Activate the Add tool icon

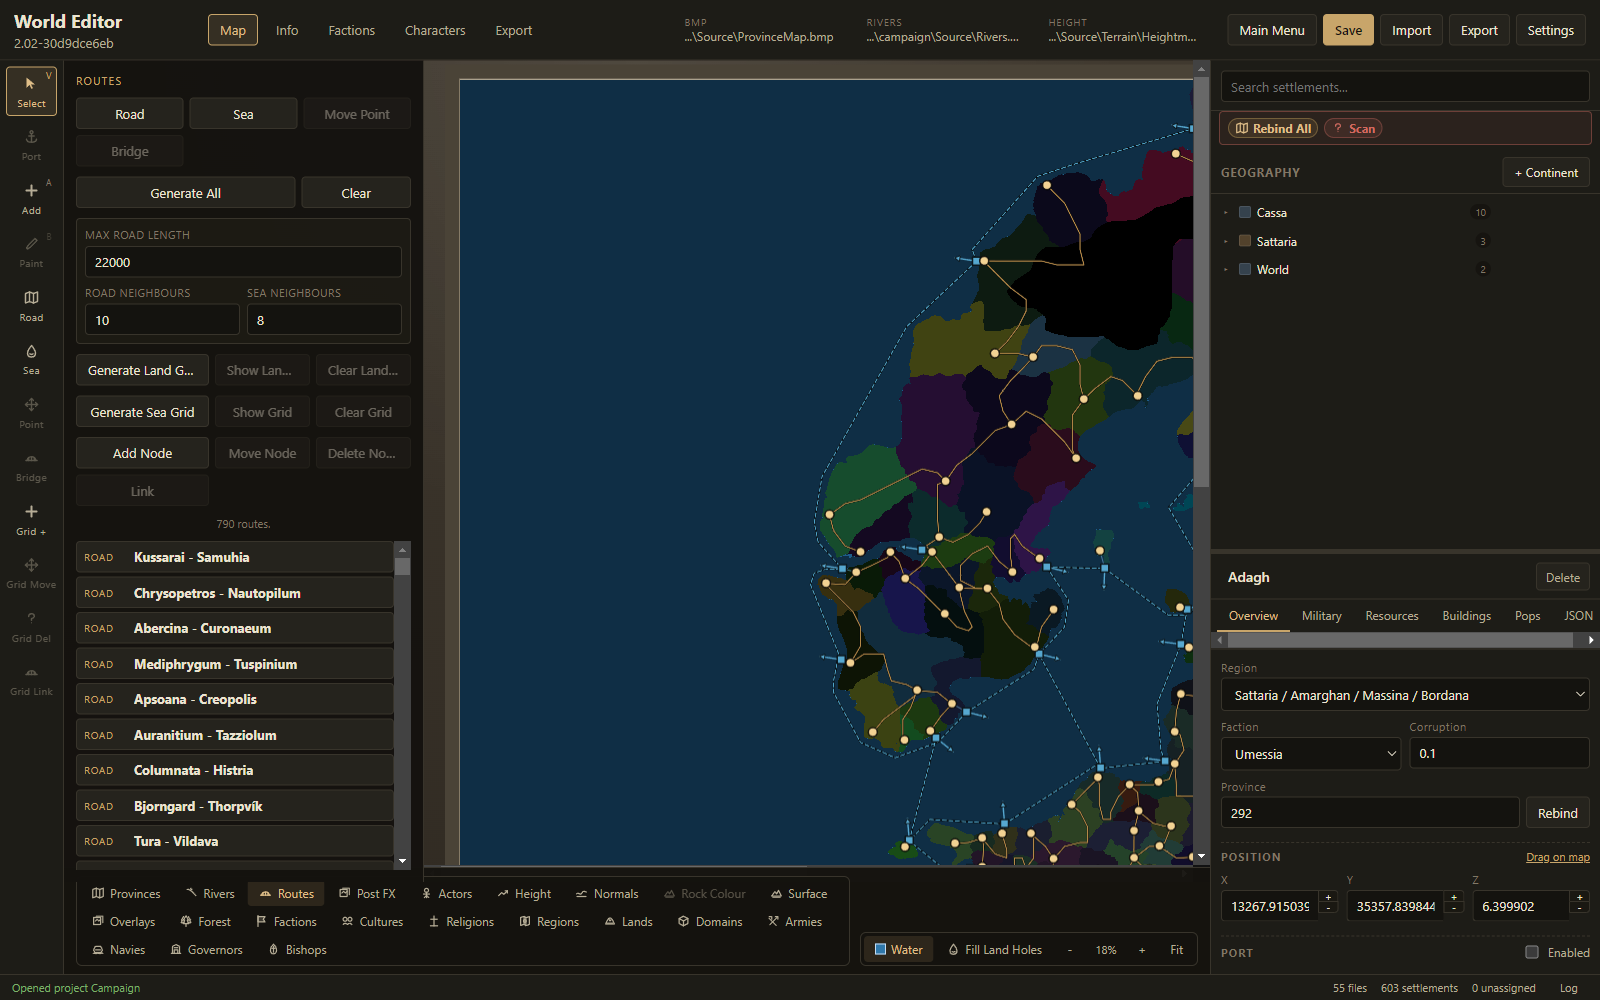point(31,199)
